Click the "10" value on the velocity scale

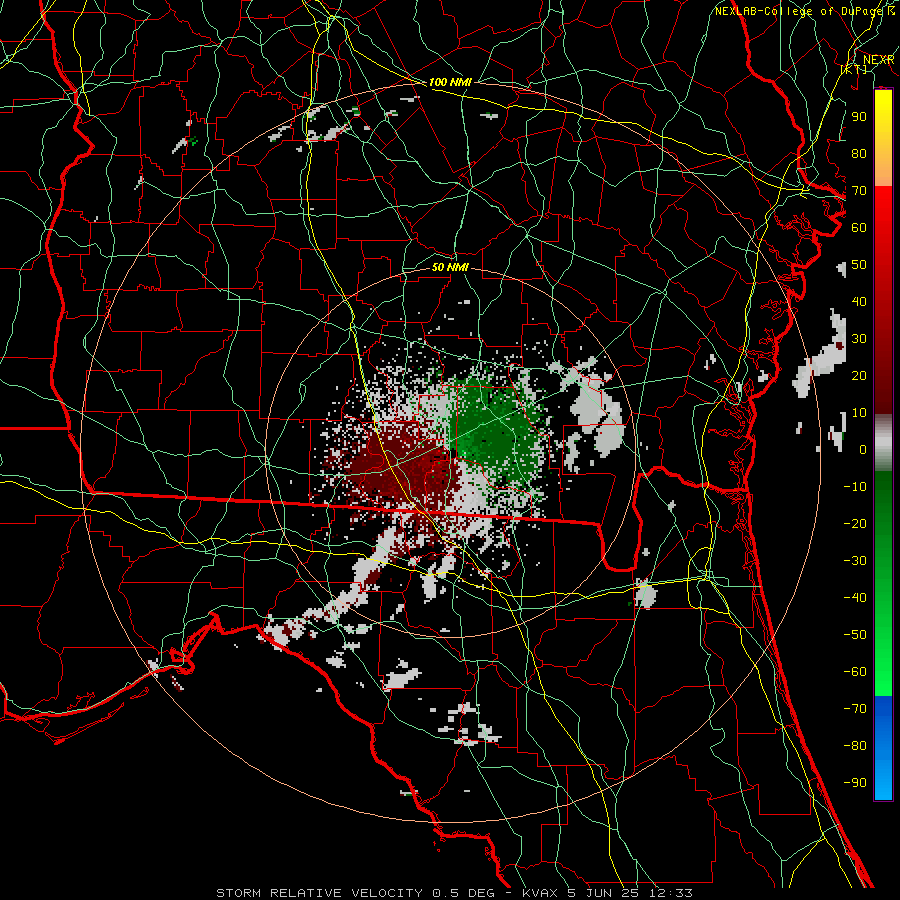pos(859,413)
